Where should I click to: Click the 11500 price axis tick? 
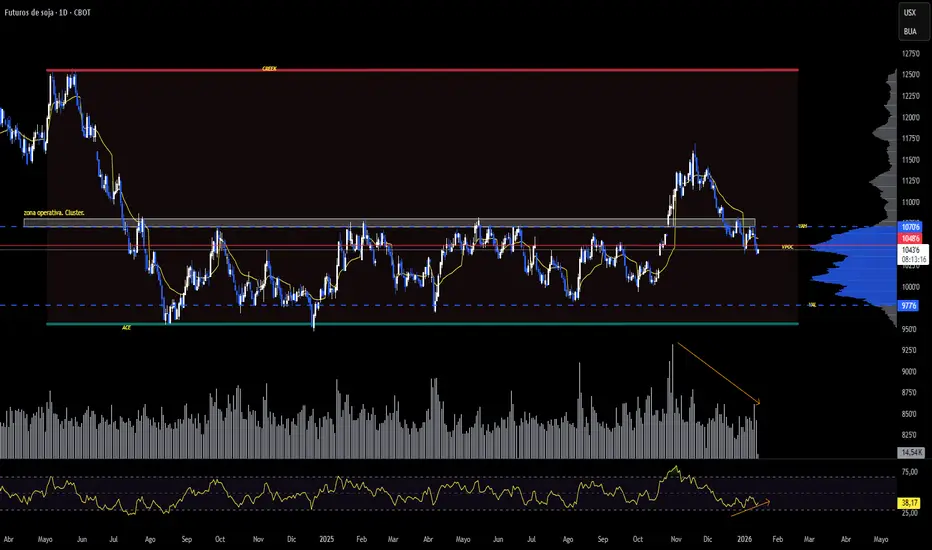910,160
